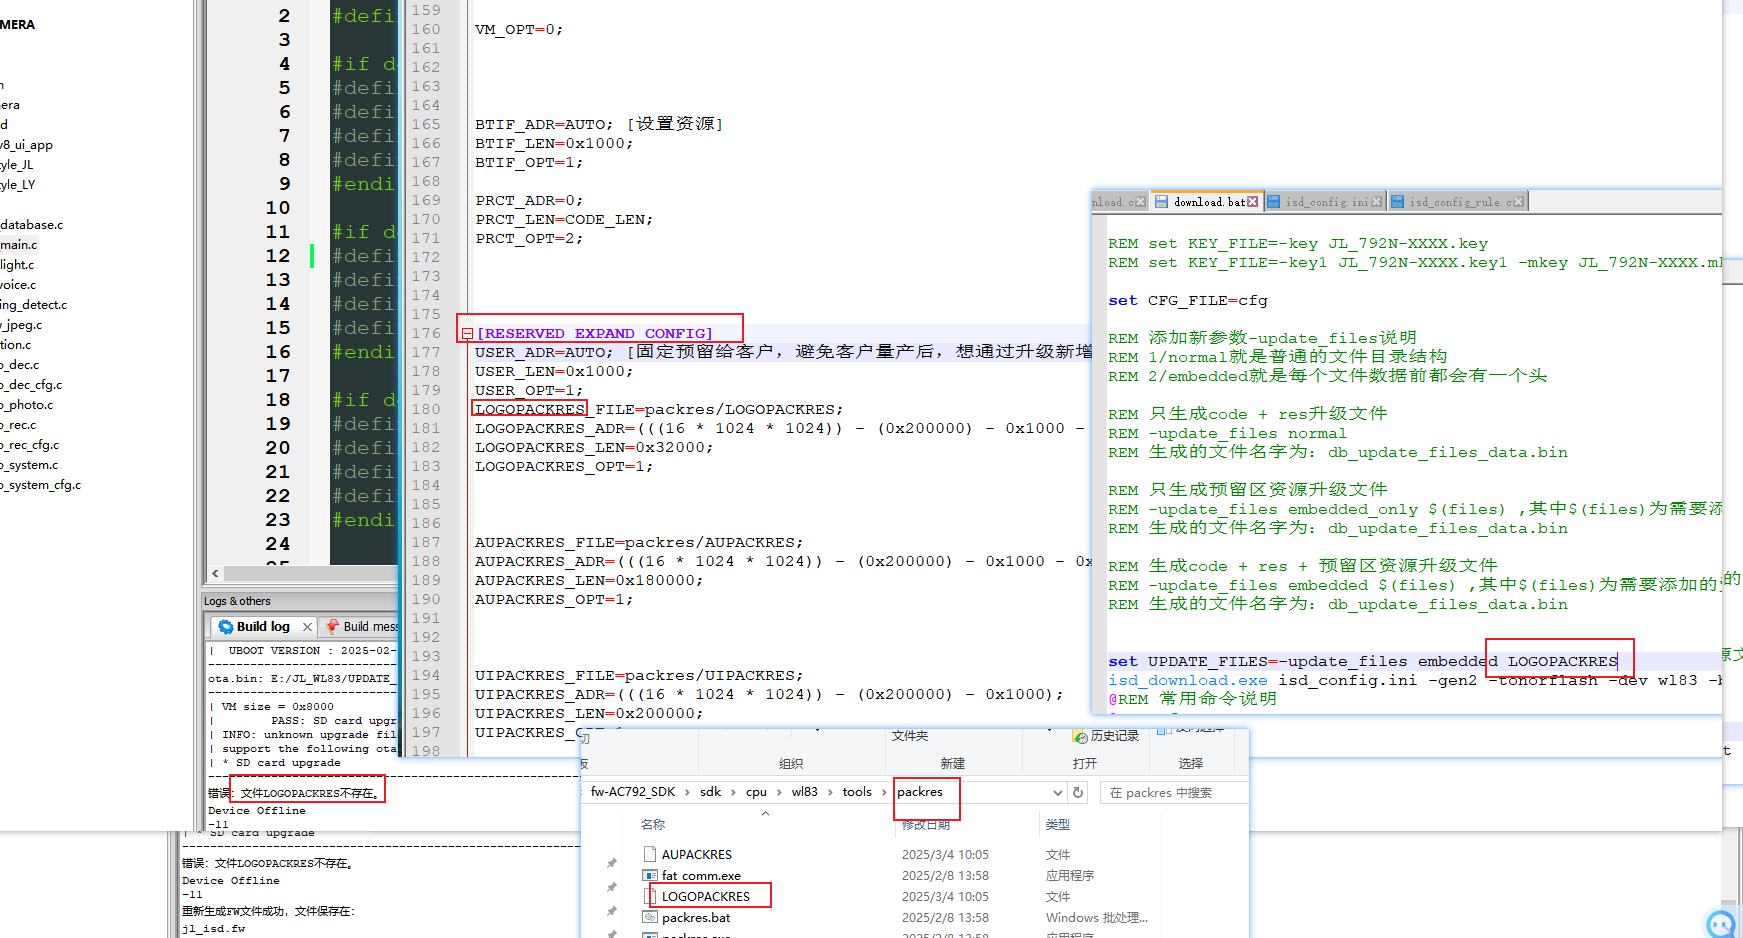Click the packres search box

coord(1174,793)
